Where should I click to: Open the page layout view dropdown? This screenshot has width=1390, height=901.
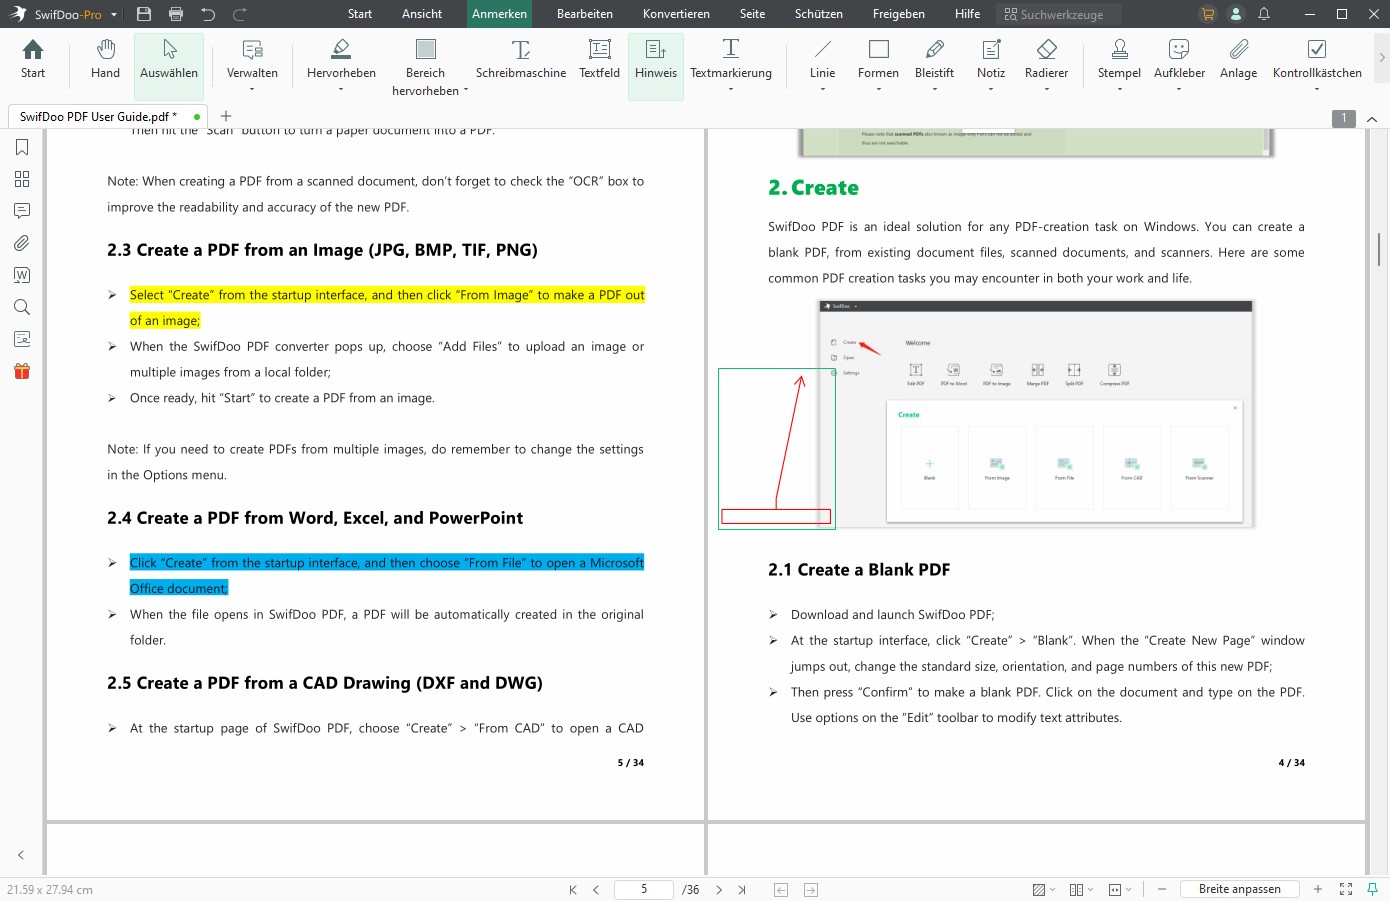1081,889
